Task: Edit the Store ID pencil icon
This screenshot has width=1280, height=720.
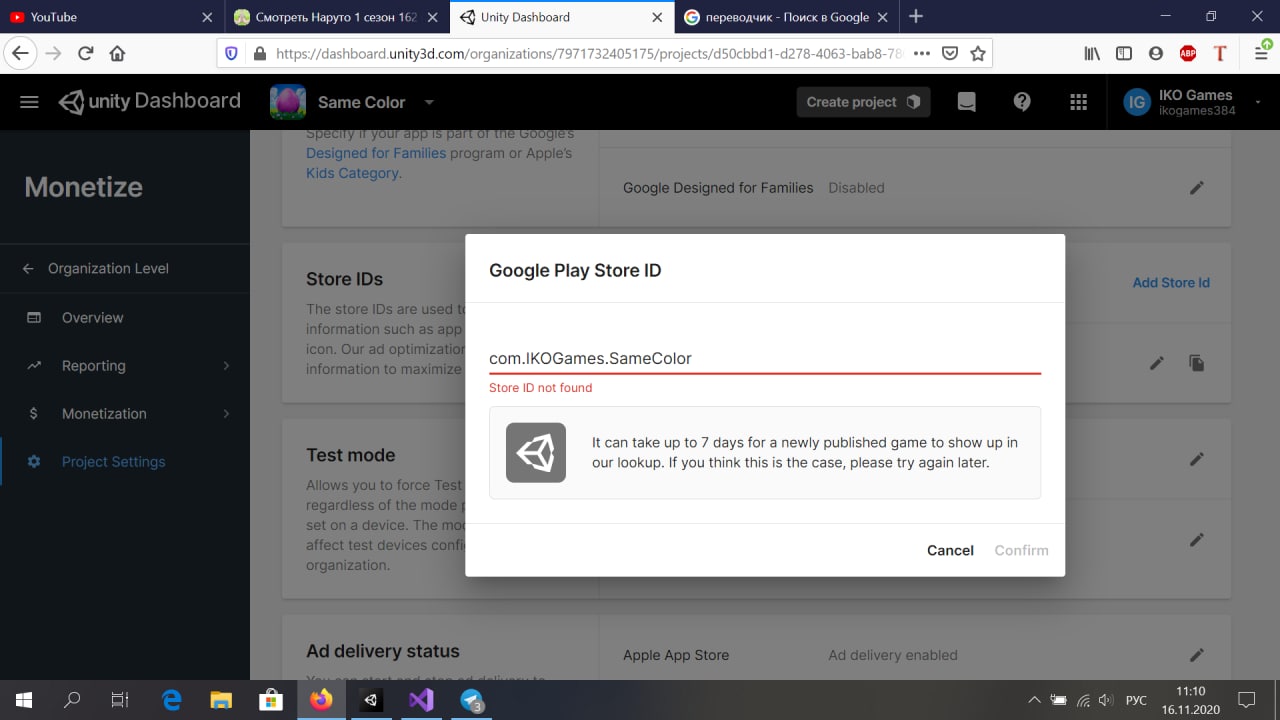Action: [1157, 363]
